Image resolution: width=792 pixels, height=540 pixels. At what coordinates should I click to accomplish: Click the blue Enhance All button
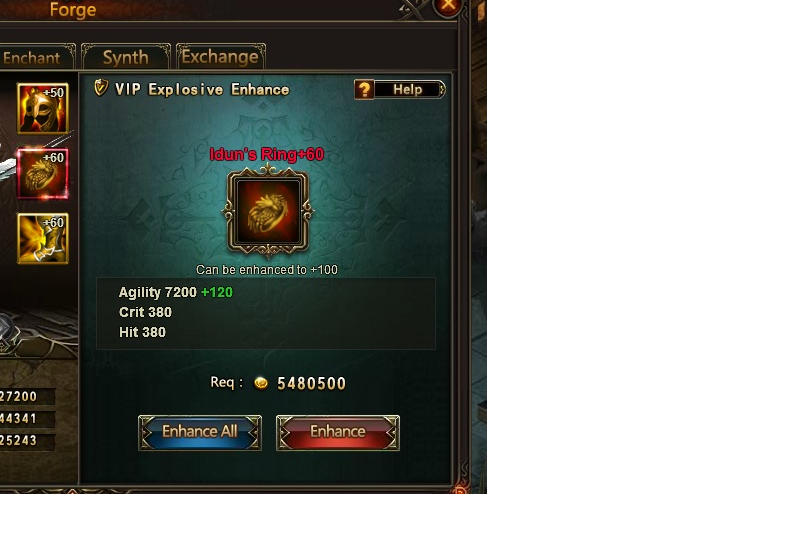point(200,432)
